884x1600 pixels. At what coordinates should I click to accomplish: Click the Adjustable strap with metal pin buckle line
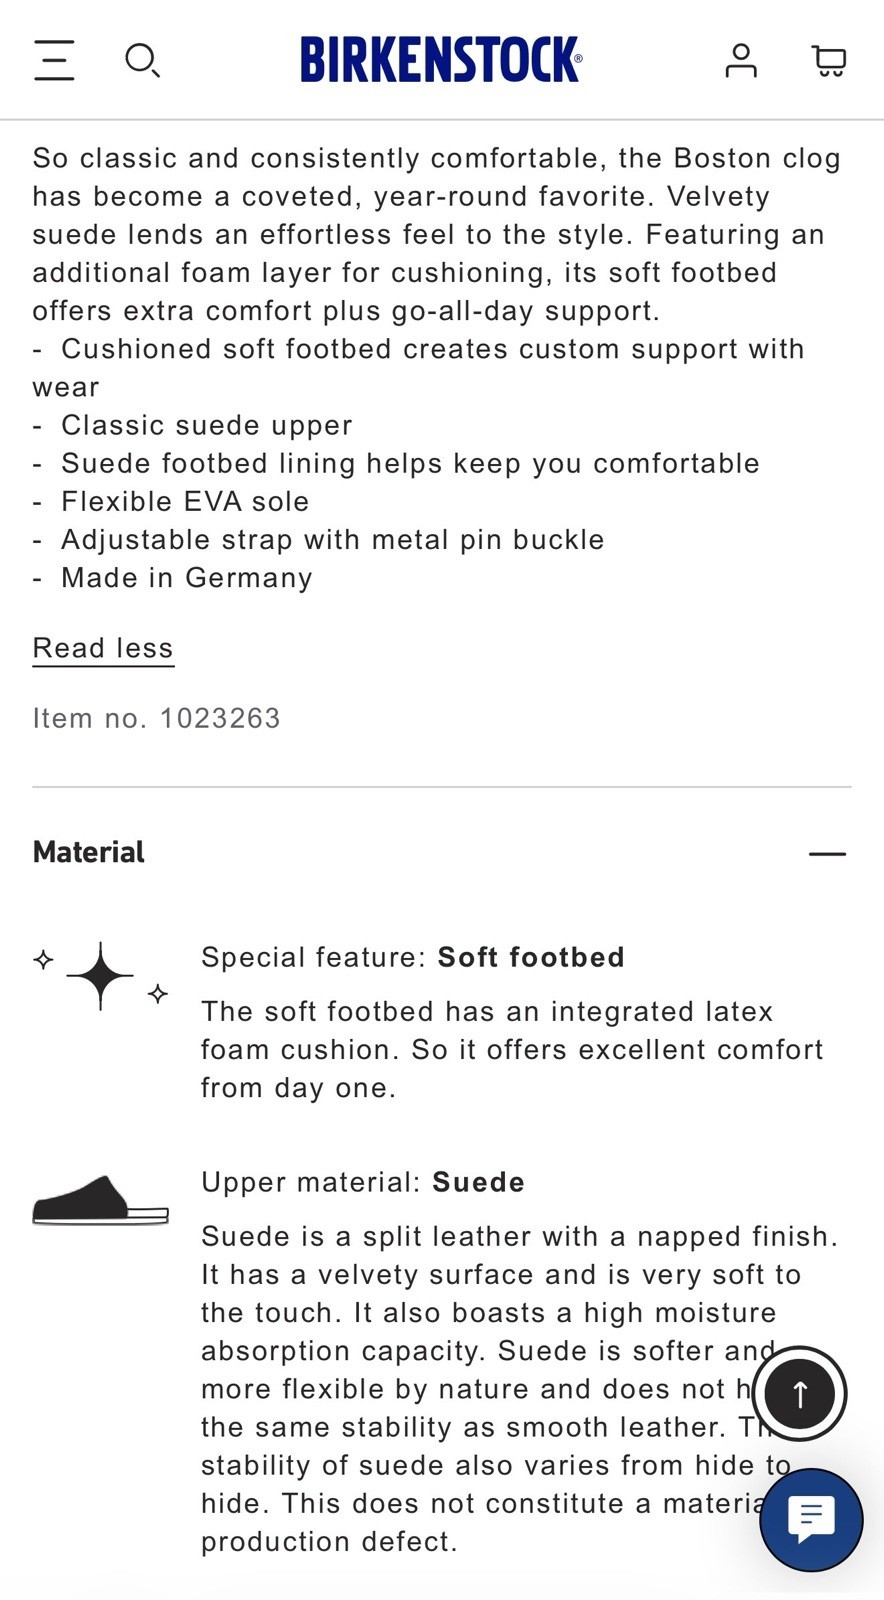click(x=319, y=540)
